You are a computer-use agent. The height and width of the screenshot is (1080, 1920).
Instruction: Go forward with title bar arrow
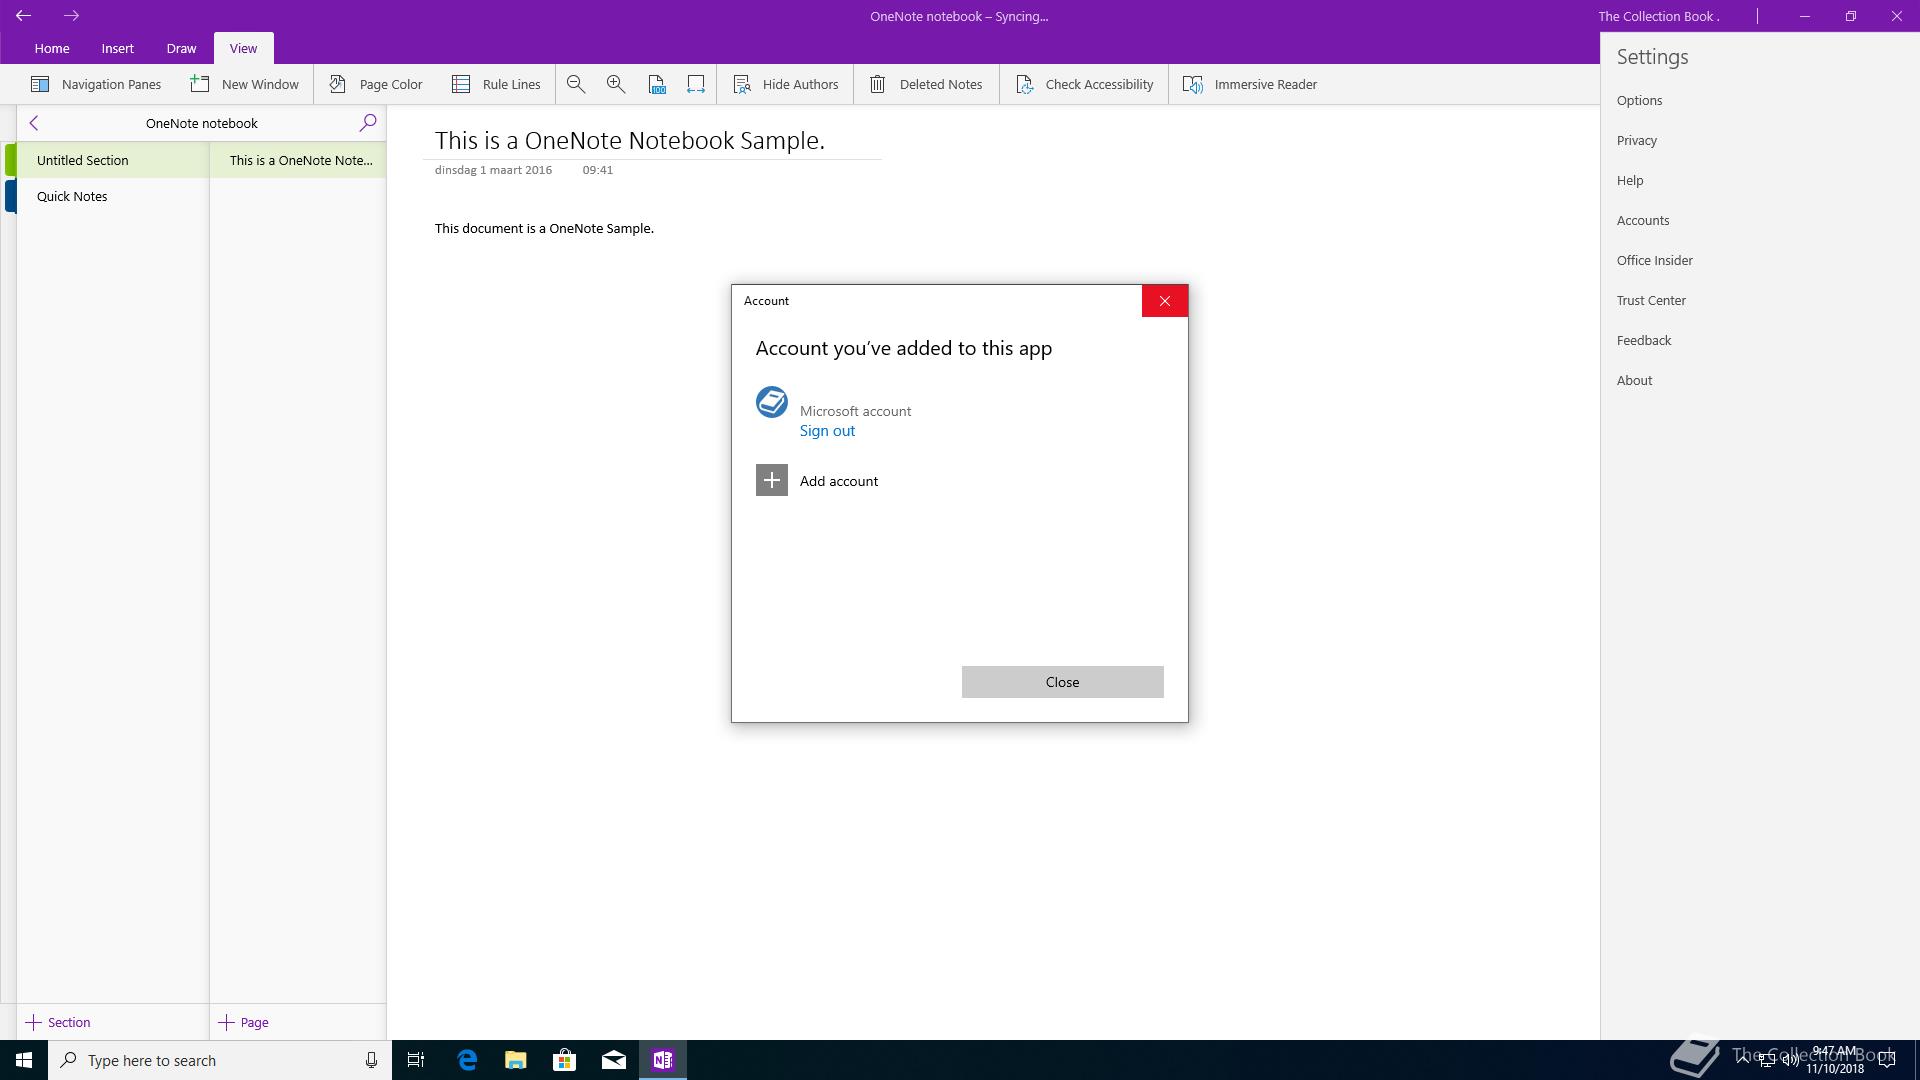(x=71, y=16)
